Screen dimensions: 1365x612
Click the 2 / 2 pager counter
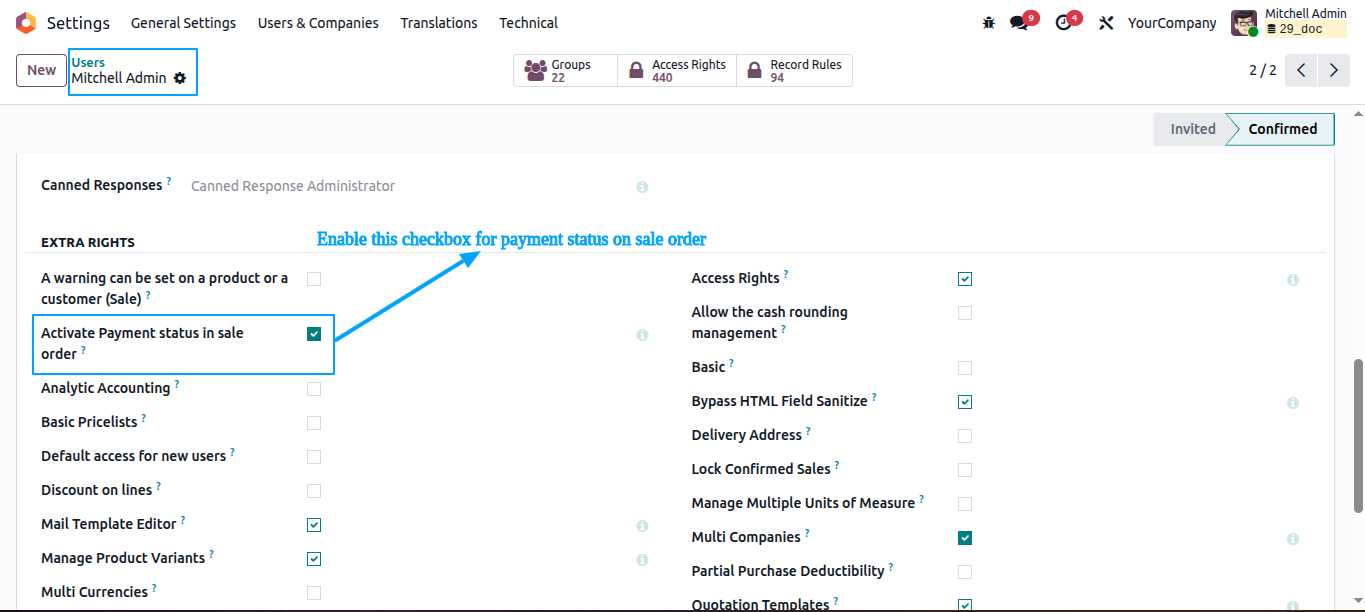click(1262, 70)
